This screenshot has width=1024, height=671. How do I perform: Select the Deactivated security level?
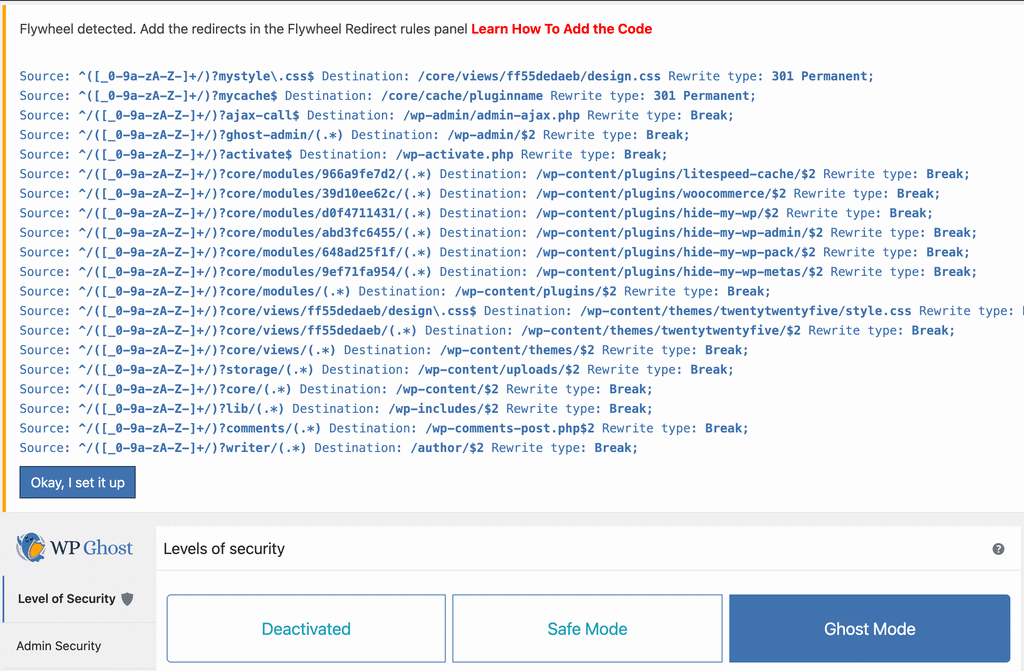306,629
